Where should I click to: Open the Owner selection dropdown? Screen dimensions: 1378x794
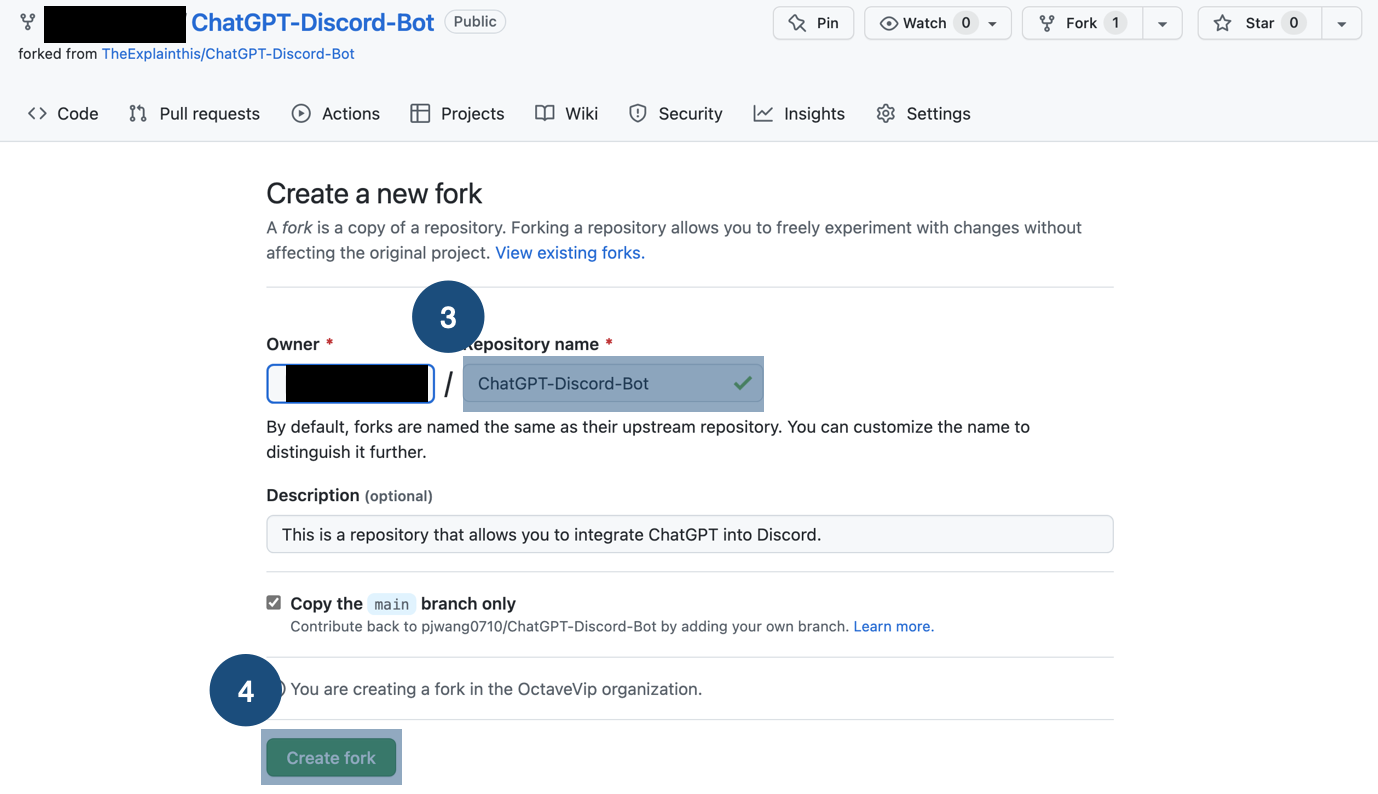click(x=350, y=383)
